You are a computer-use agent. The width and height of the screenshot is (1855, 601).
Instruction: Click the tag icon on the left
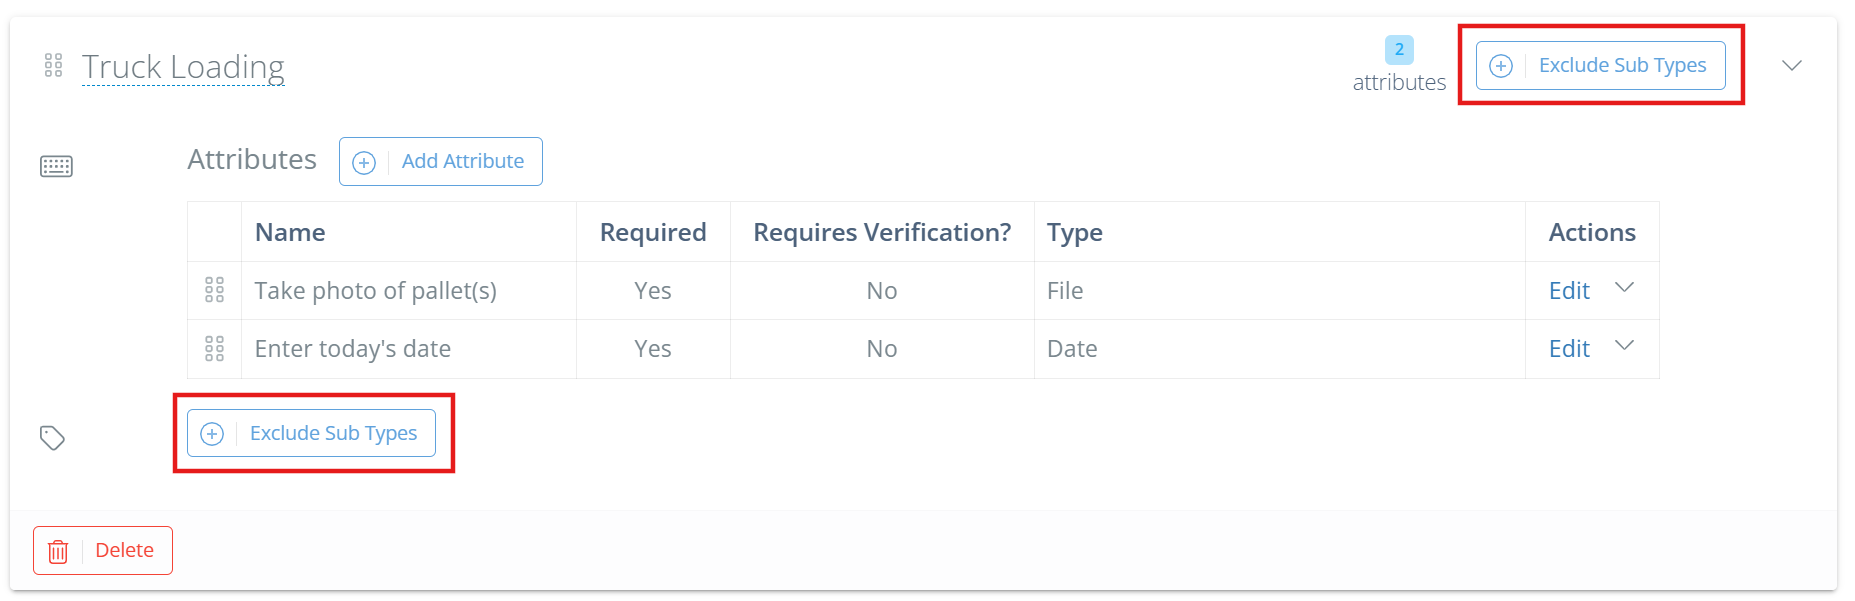point(52,438)
